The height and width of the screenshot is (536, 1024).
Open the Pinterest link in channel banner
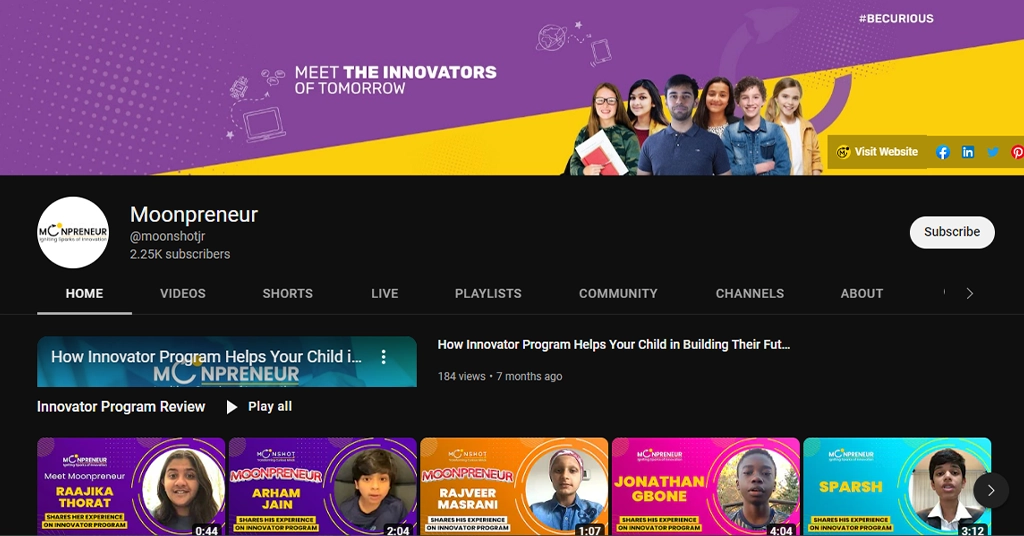1017,152
